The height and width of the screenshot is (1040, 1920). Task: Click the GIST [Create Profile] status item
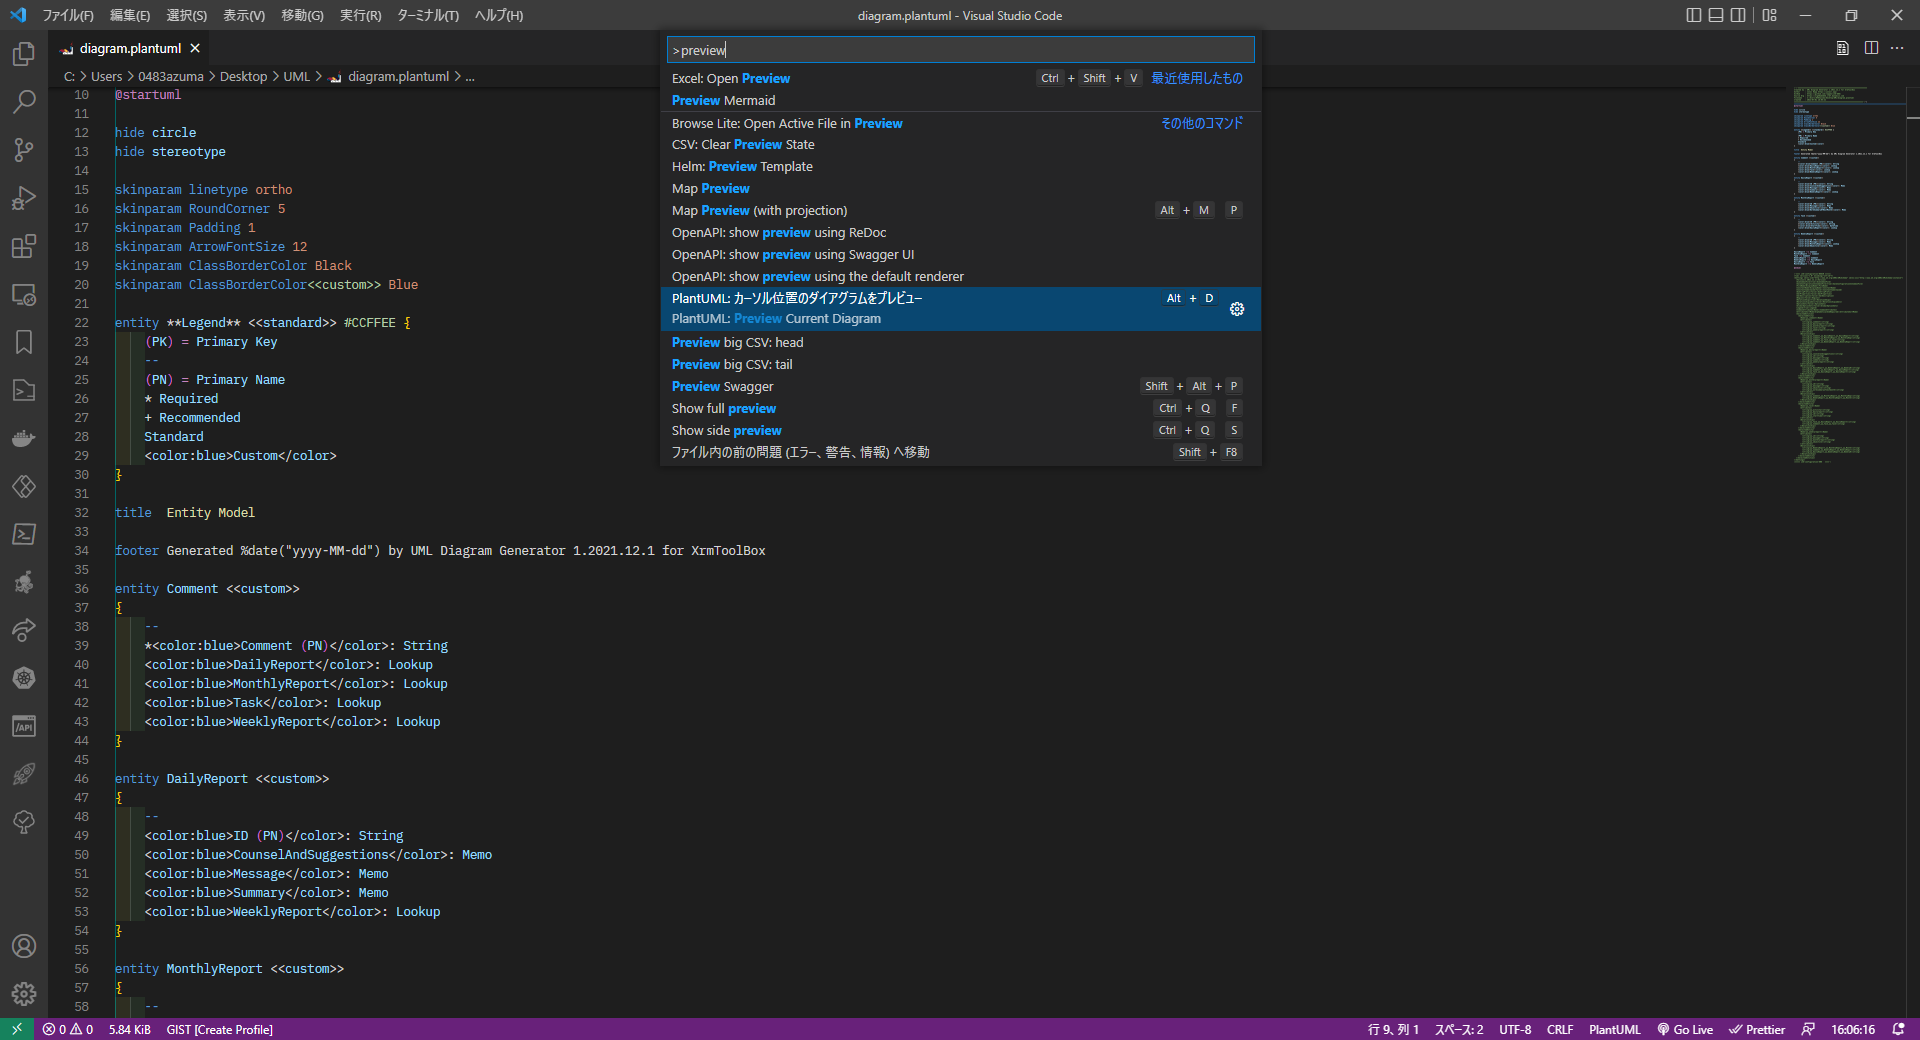[219, 1029]
